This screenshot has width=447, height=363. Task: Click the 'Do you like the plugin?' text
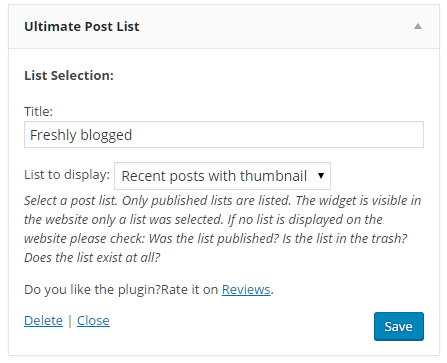93,290
